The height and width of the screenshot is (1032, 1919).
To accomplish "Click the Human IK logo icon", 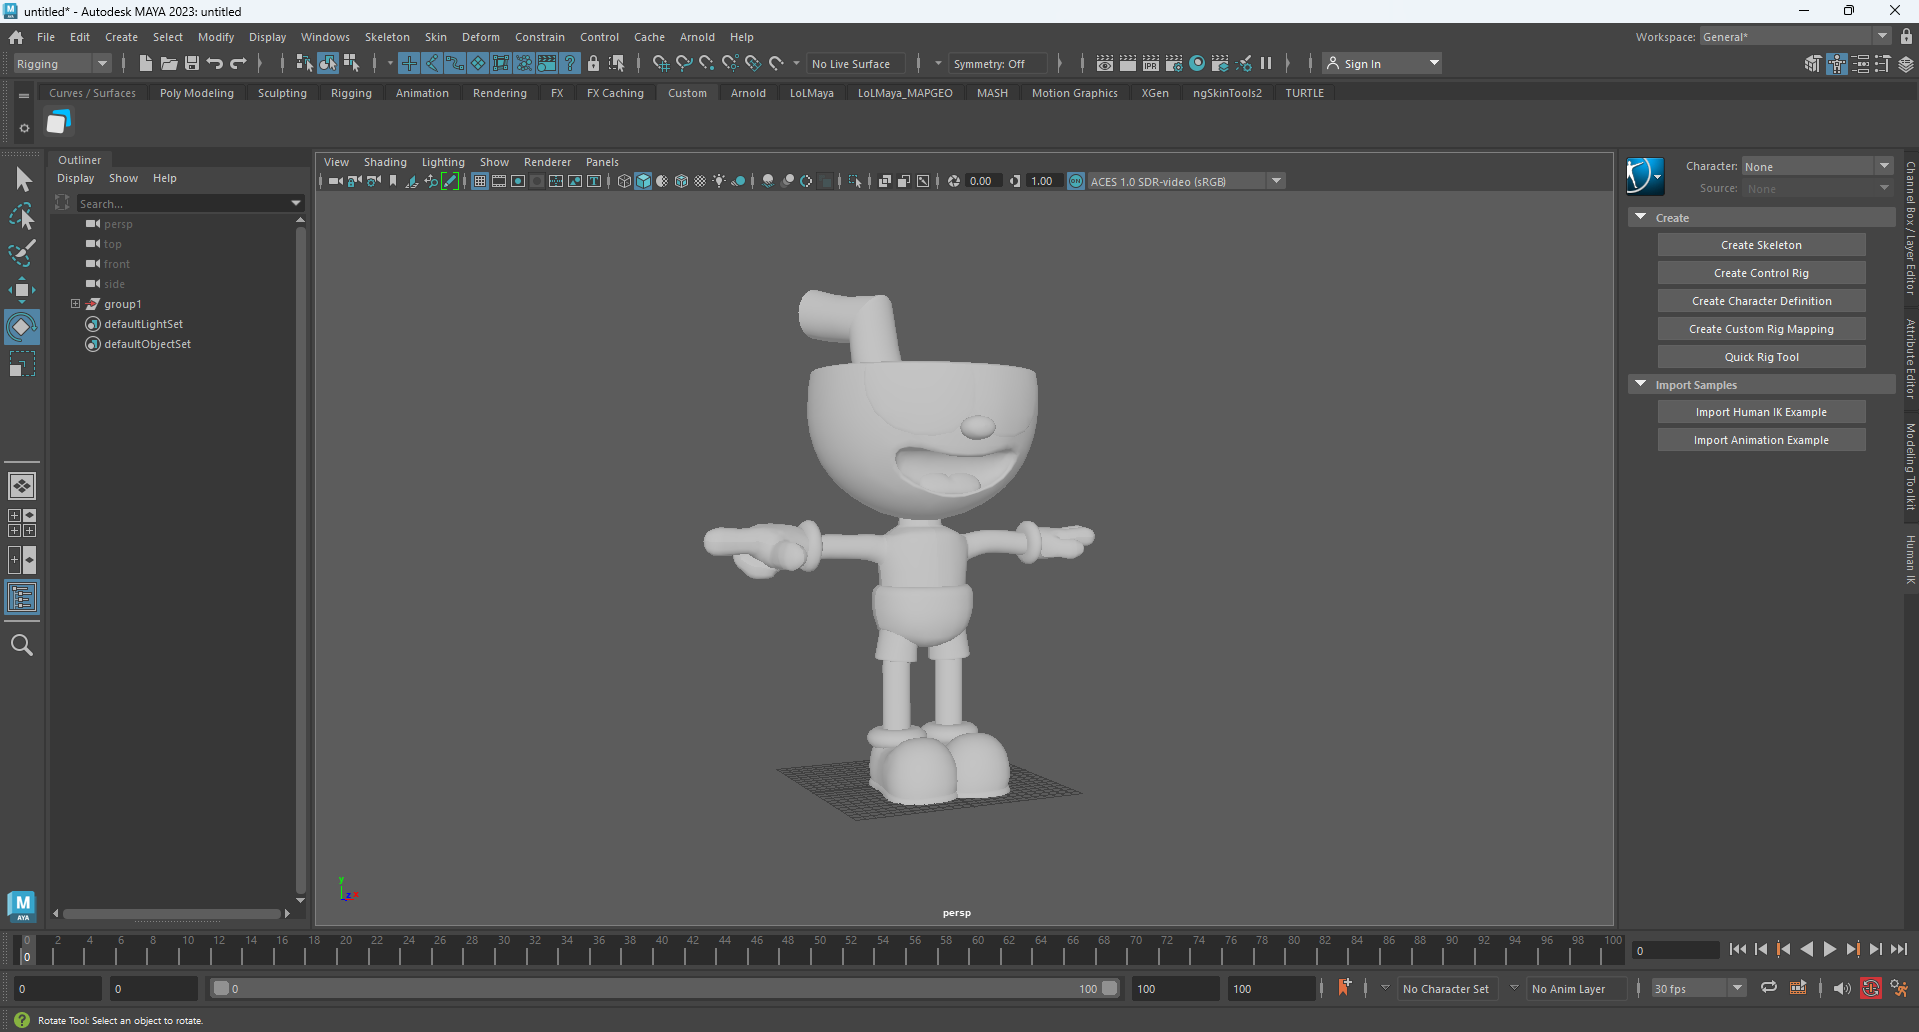I will (1645, 177).
